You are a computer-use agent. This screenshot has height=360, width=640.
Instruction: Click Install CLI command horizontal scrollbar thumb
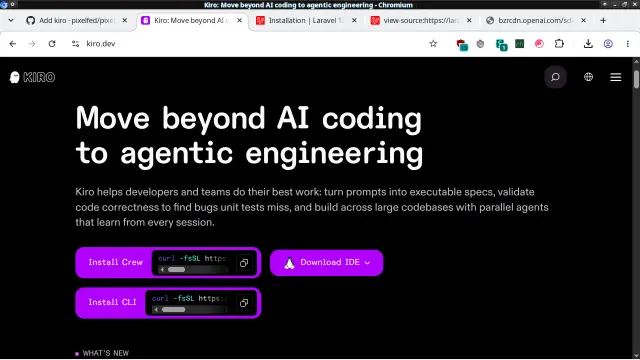[173, 309]
